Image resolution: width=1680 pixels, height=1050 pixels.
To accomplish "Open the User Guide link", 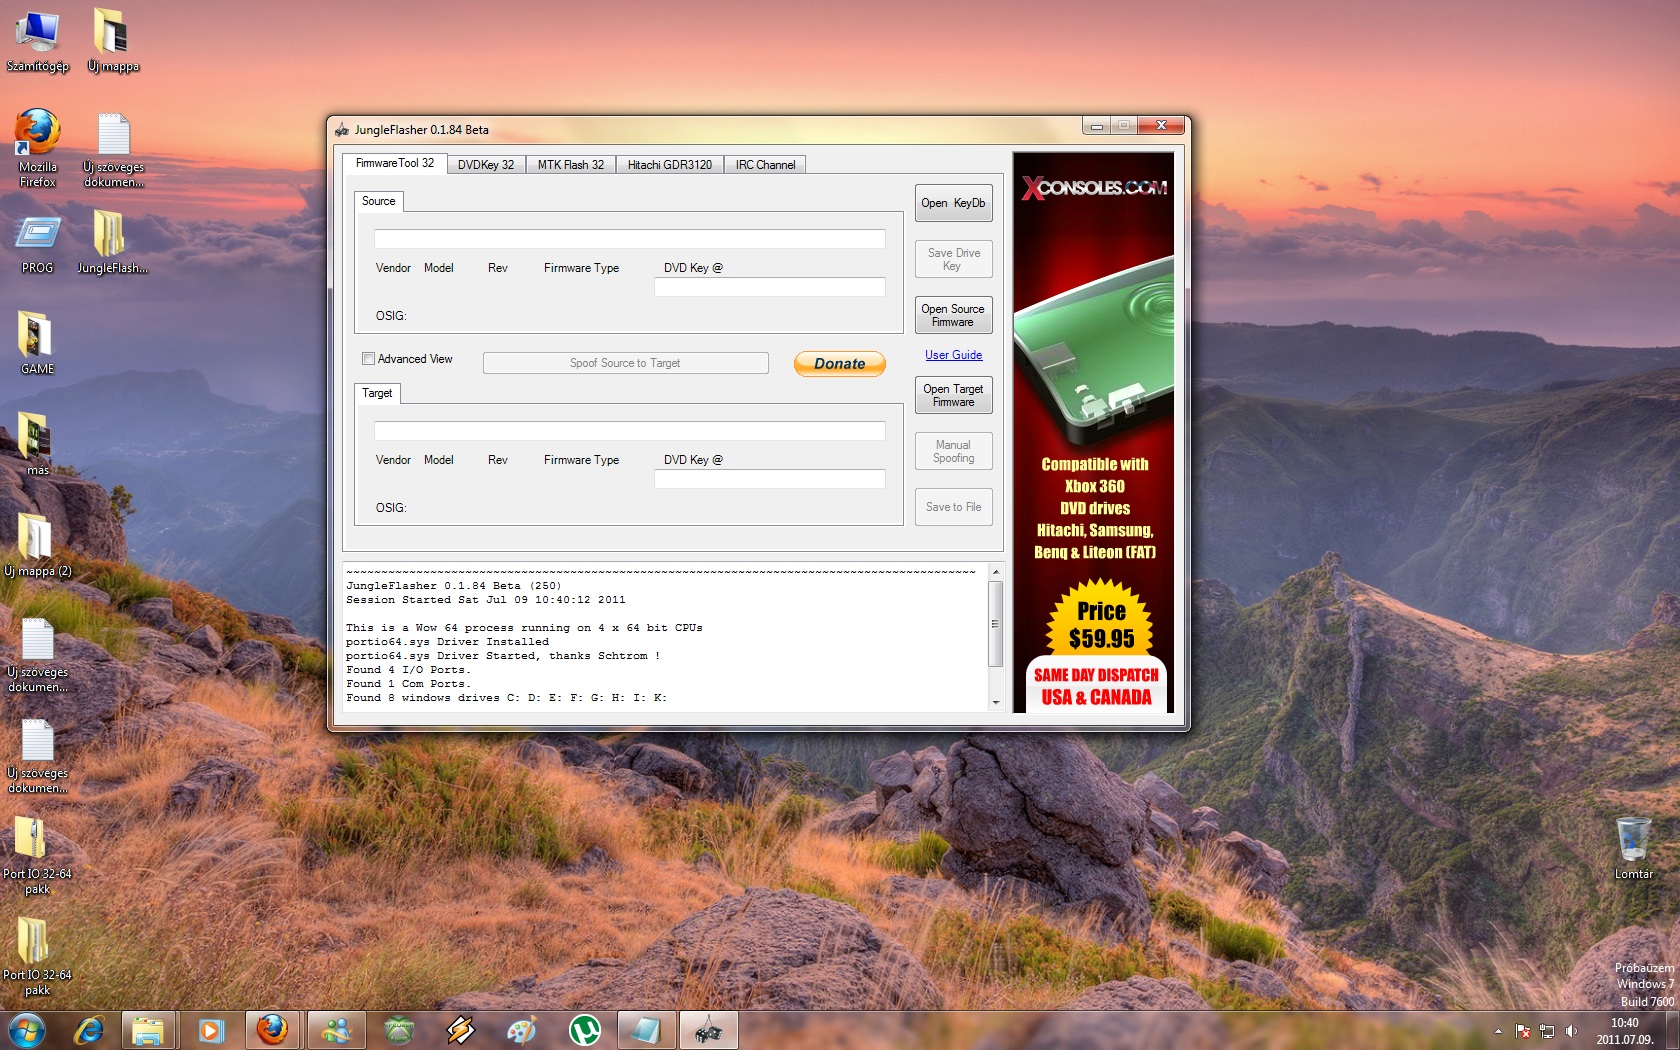I will (953, 355).
